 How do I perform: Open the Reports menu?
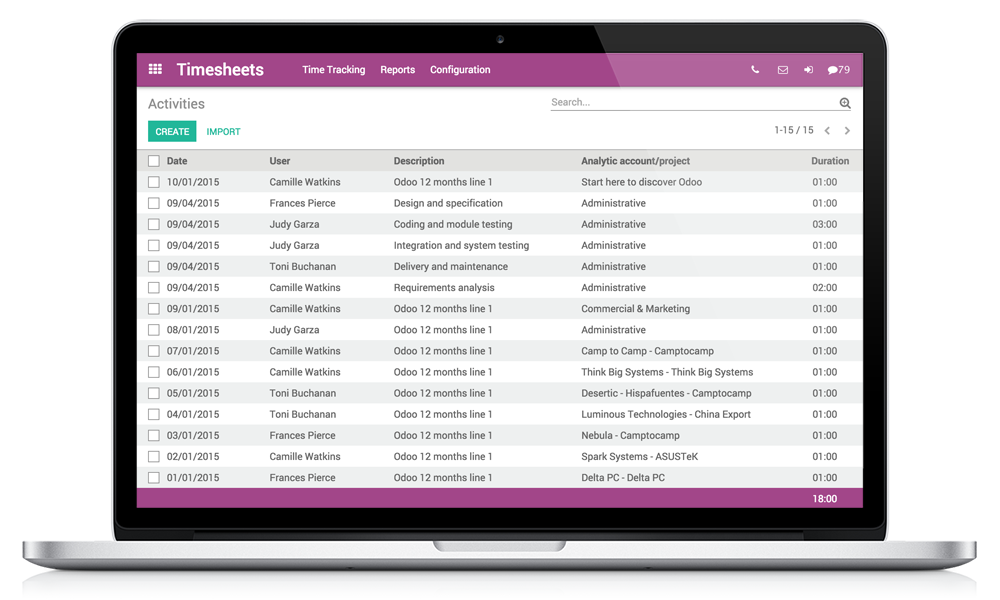(x=397, y=70)
